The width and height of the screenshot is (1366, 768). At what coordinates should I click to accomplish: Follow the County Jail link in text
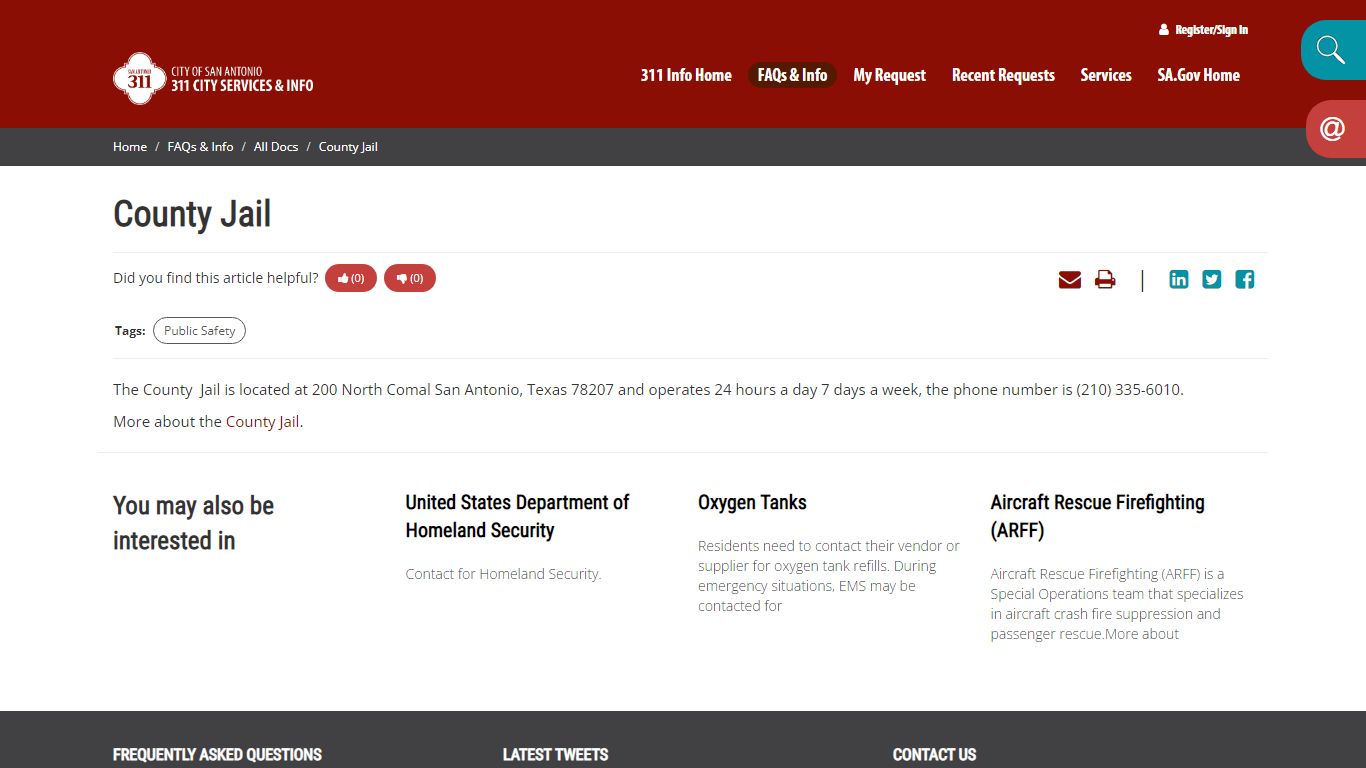[262, 422]
